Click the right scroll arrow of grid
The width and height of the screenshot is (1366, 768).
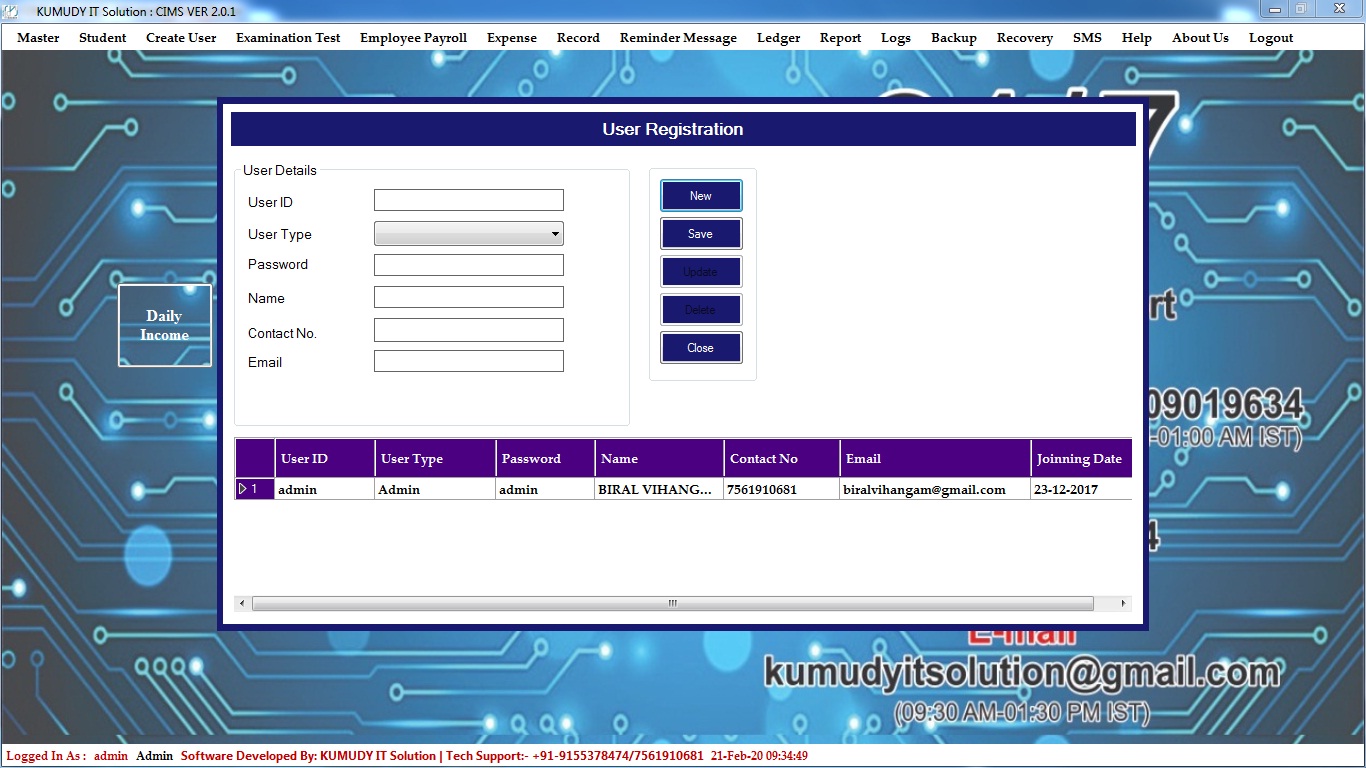click(x=1124, y=604)
